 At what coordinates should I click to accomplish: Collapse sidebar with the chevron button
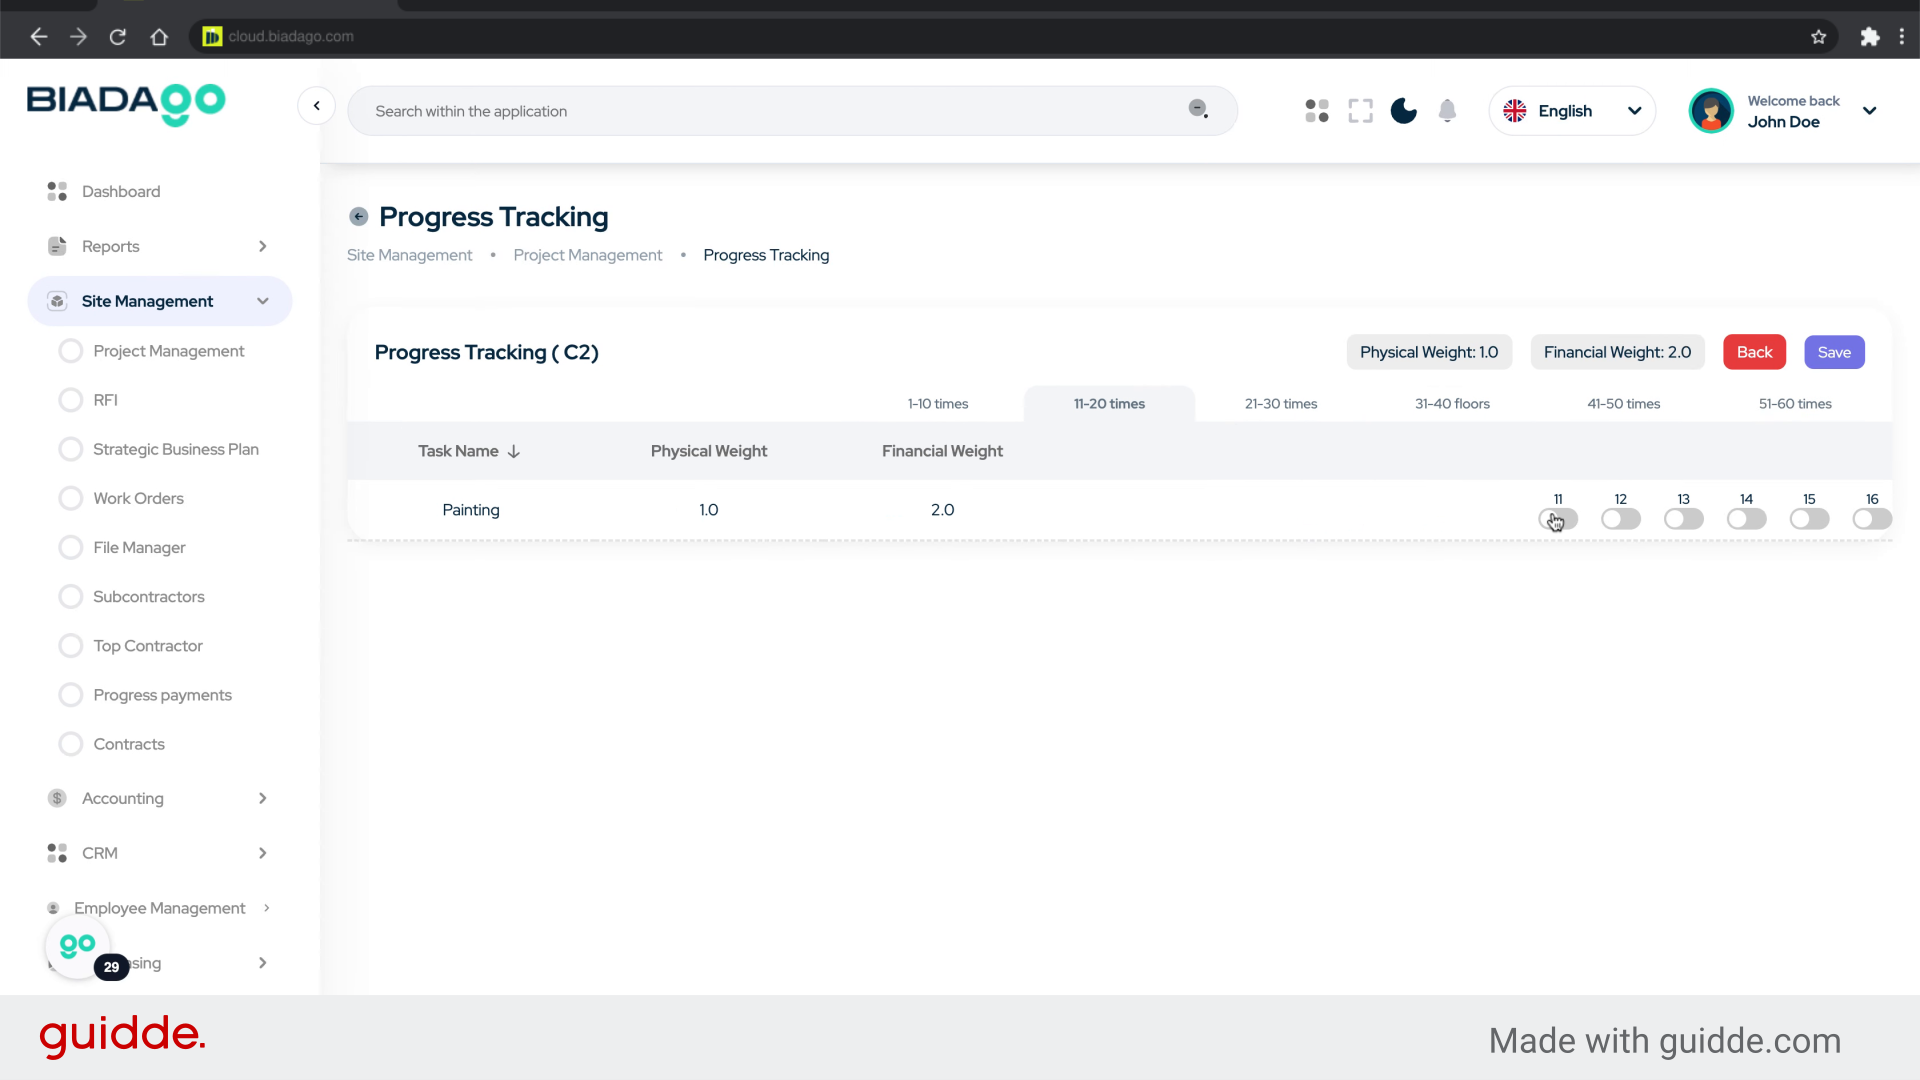[x=316, y=106]
